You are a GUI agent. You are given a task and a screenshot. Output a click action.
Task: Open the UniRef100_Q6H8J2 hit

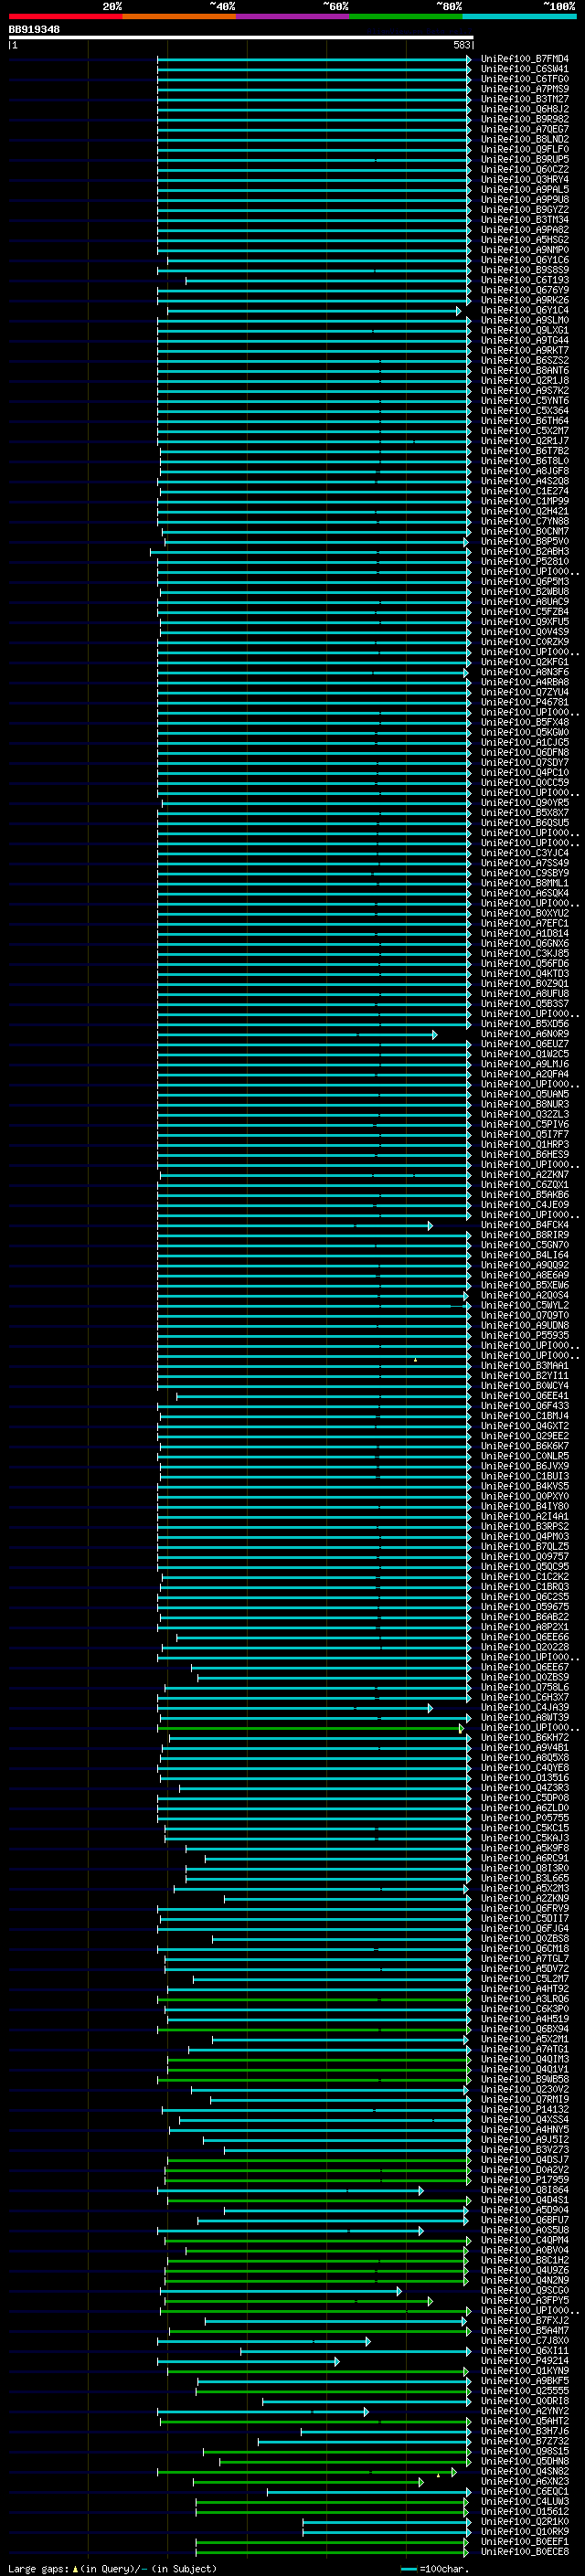pos(525,109)
